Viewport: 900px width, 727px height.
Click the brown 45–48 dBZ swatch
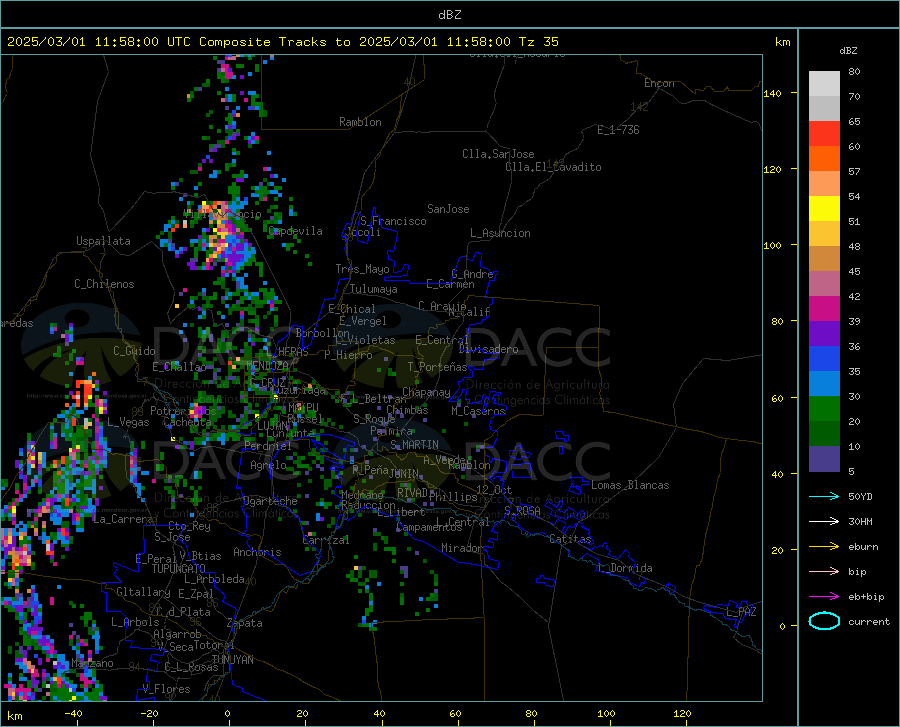[x=824, y=259]
